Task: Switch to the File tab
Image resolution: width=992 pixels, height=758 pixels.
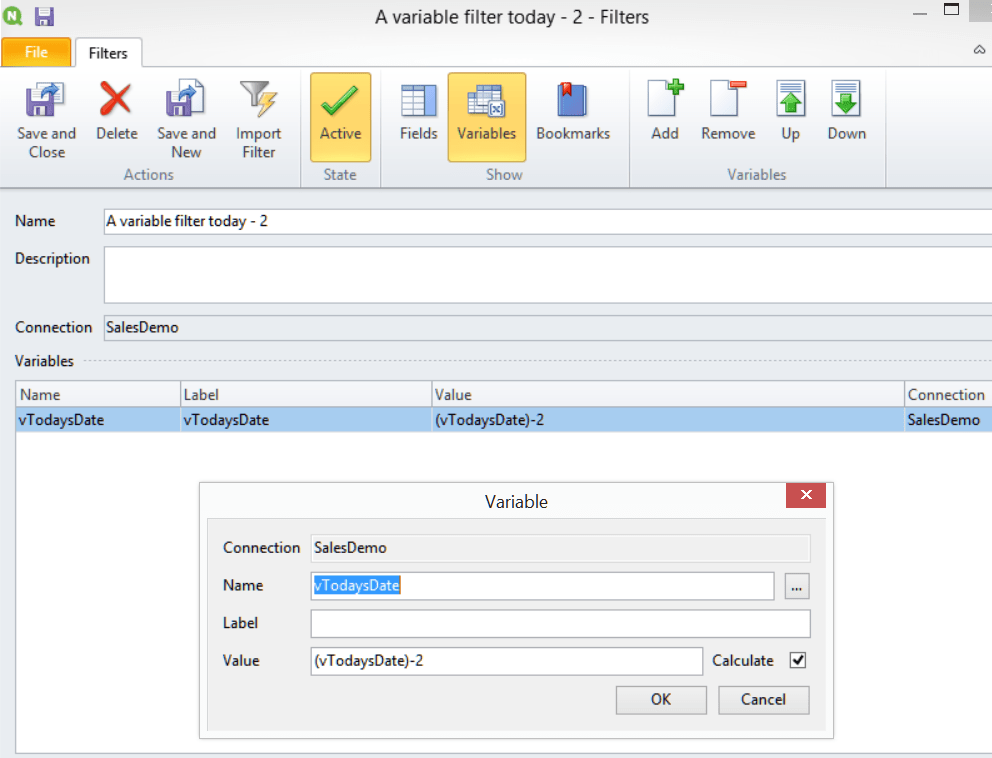Action: [x=36, y=52]
